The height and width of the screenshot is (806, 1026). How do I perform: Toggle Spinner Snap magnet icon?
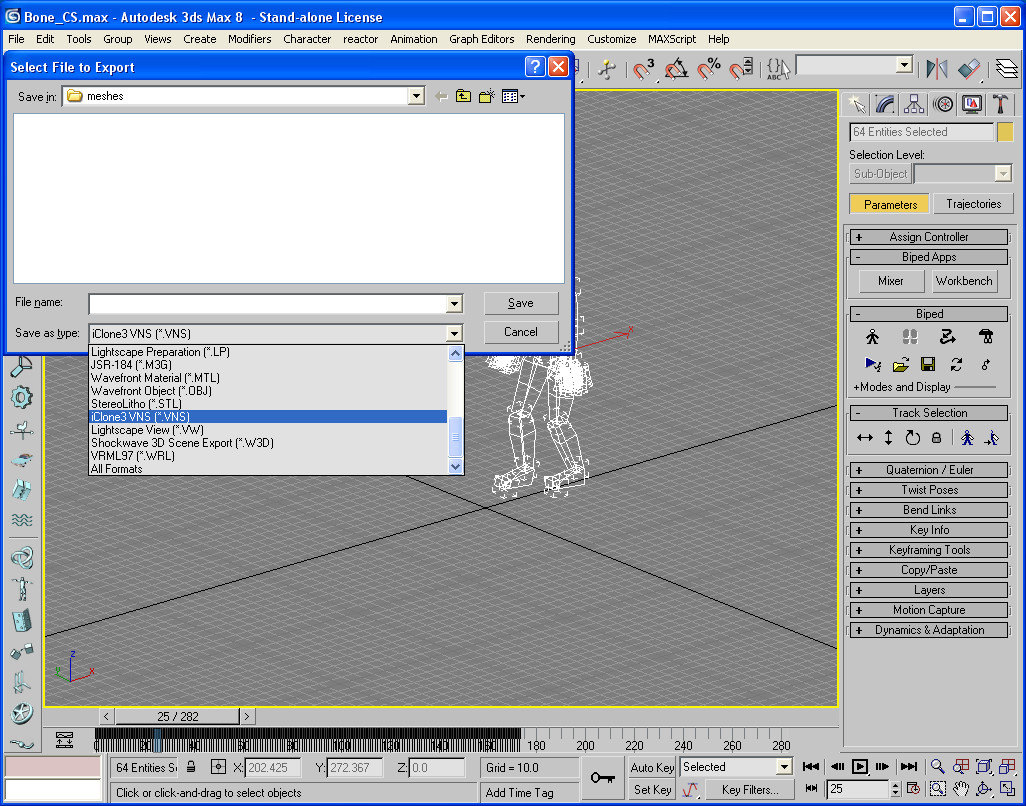(x=741, y=68)
